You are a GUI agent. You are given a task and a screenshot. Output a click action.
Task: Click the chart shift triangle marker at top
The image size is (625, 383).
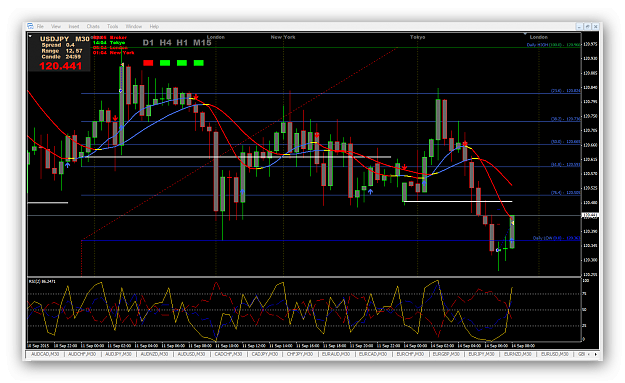click(x=525, y=34)
